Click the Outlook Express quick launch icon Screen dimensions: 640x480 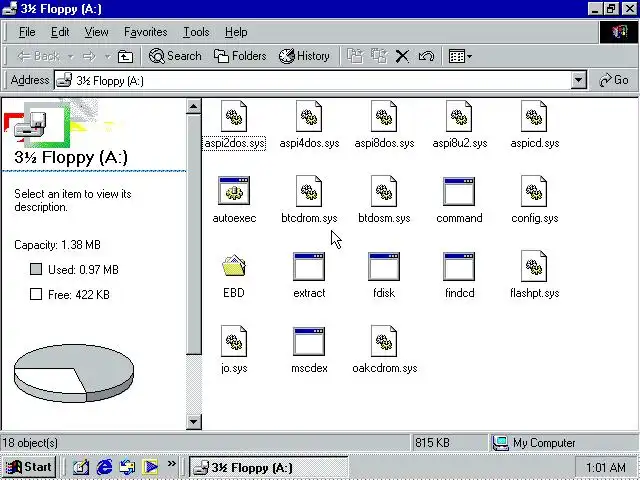coord(127,467)
